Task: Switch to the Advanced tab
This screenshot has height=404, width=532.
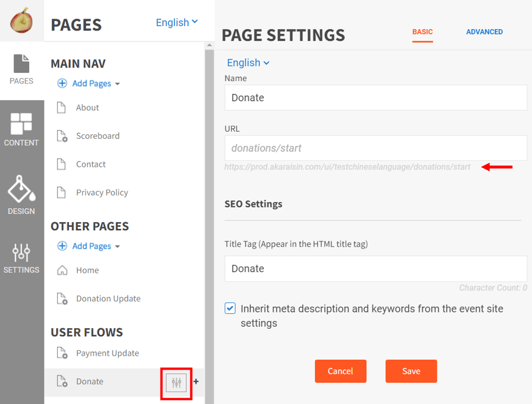Action: pos(484,32)
